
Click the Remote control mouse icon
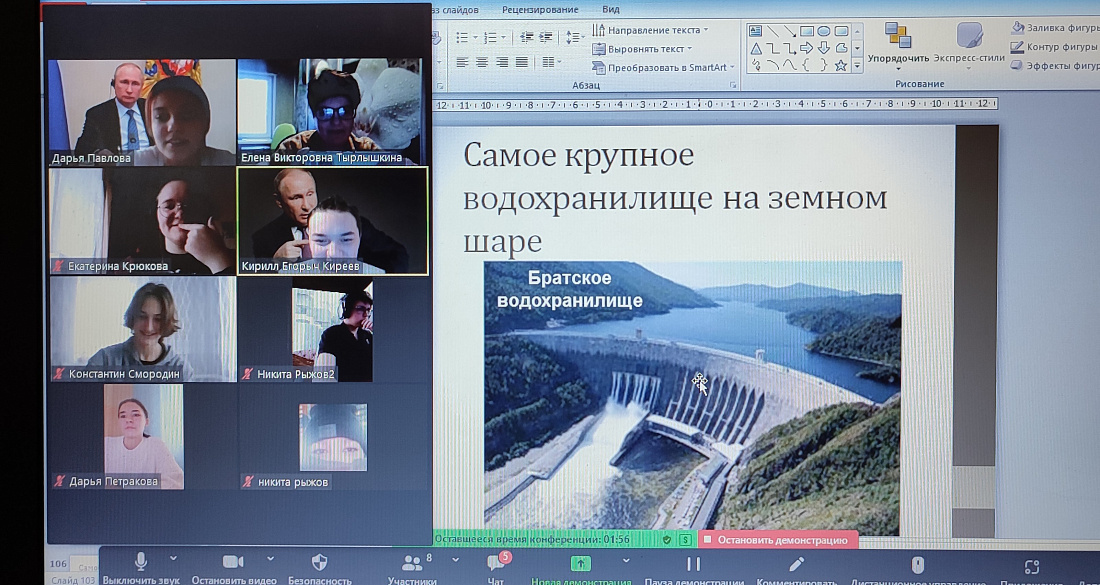[917, 565]
